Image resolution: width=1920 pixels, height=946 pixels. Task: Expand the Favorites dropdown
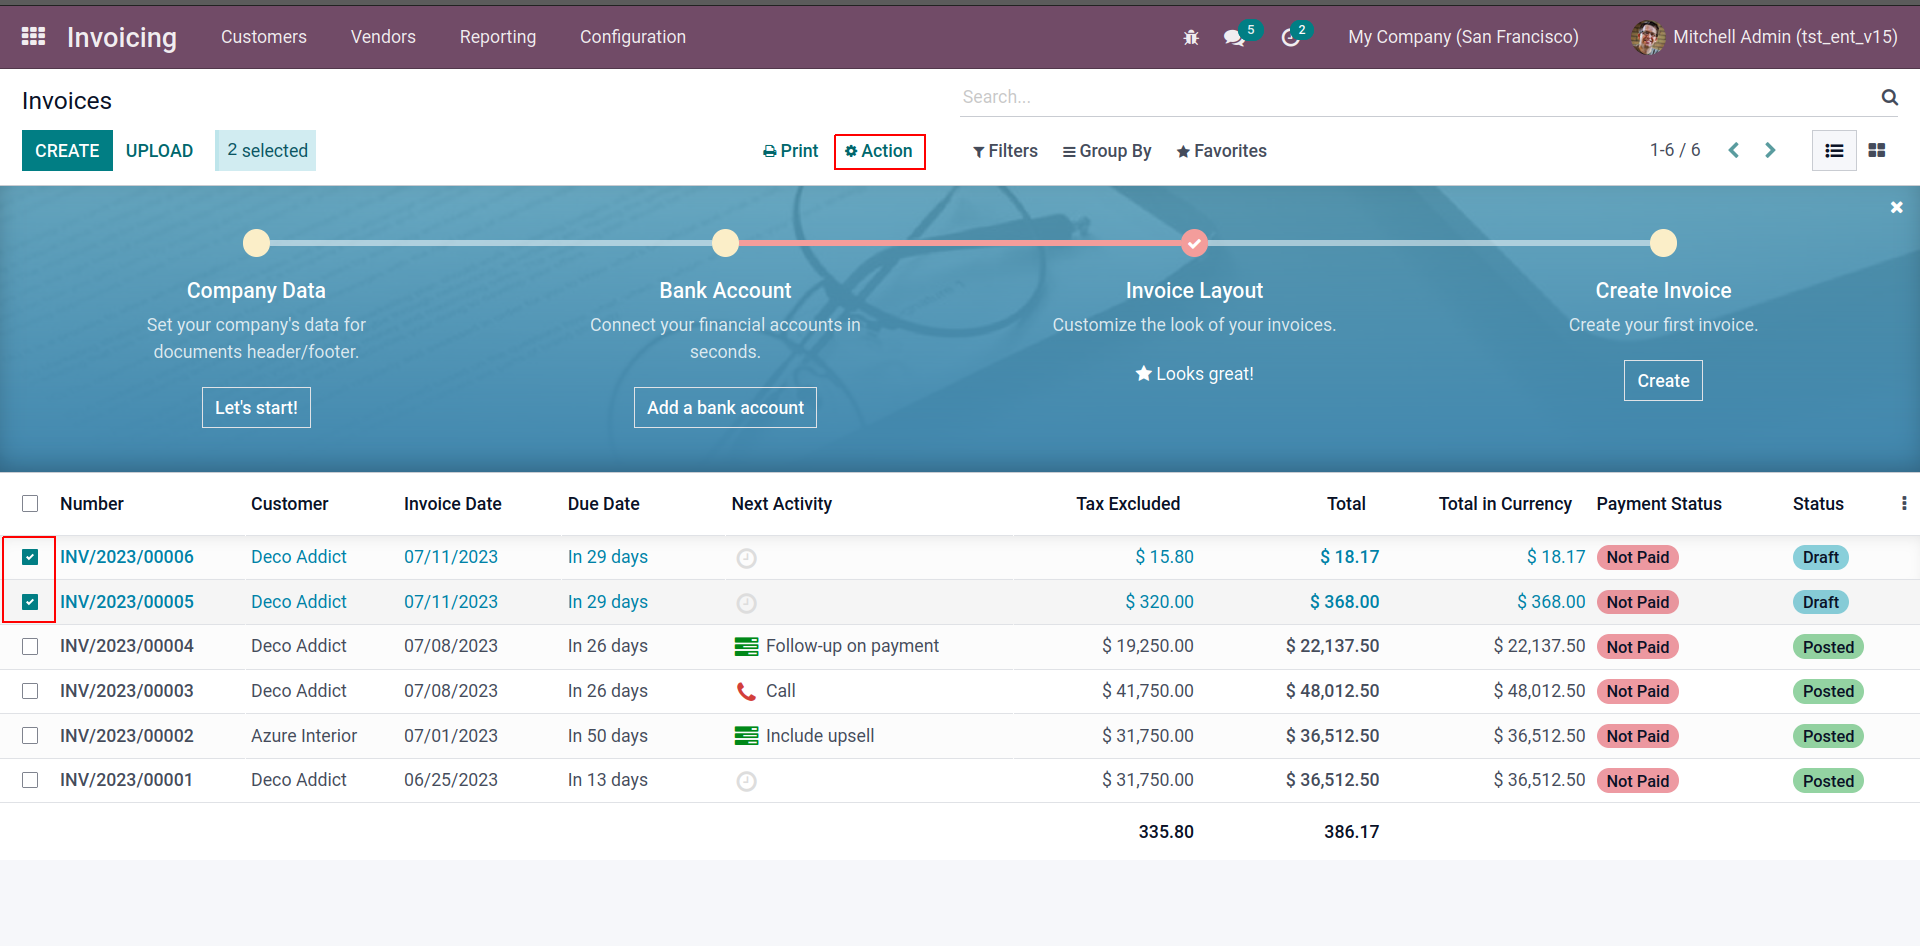click(1221, 151)
